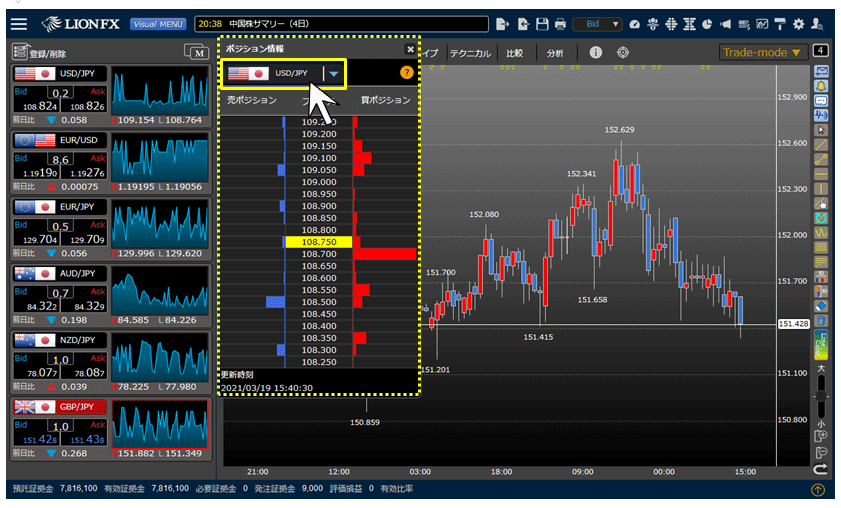The width and height of the screenshot is (841, 508).
Task: Expand the USD/JPY currency pair dropdown
Action: [333, 73]
